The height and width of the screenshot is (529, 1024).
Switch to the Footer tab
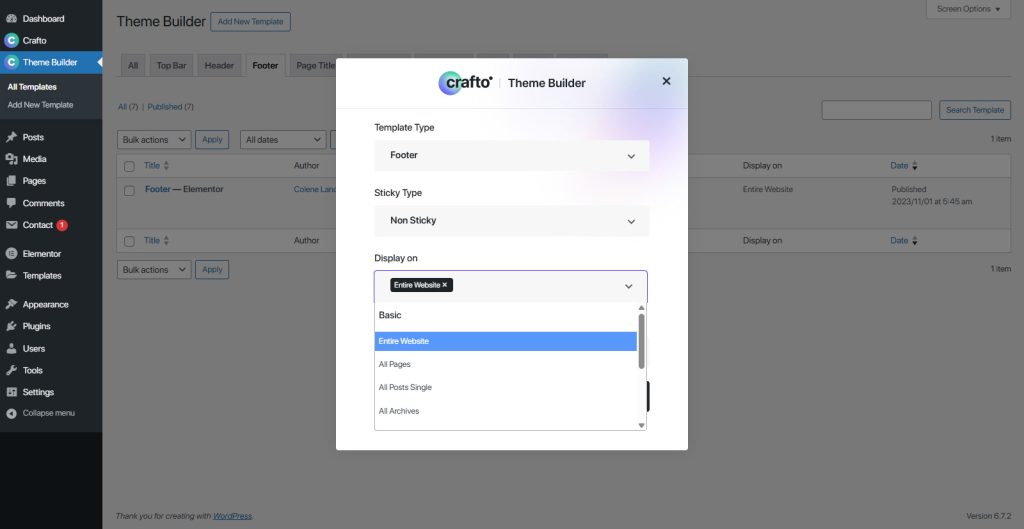click(x=265, y=65)
